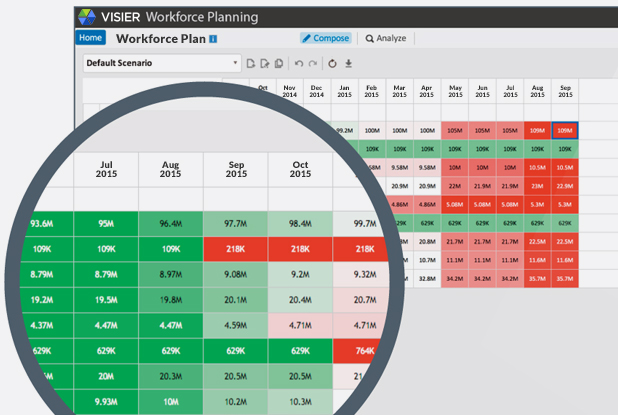Select the highlighted 109M cell under Sep 2015
This screenshot has width=618, height=415.
pos(565,130)
